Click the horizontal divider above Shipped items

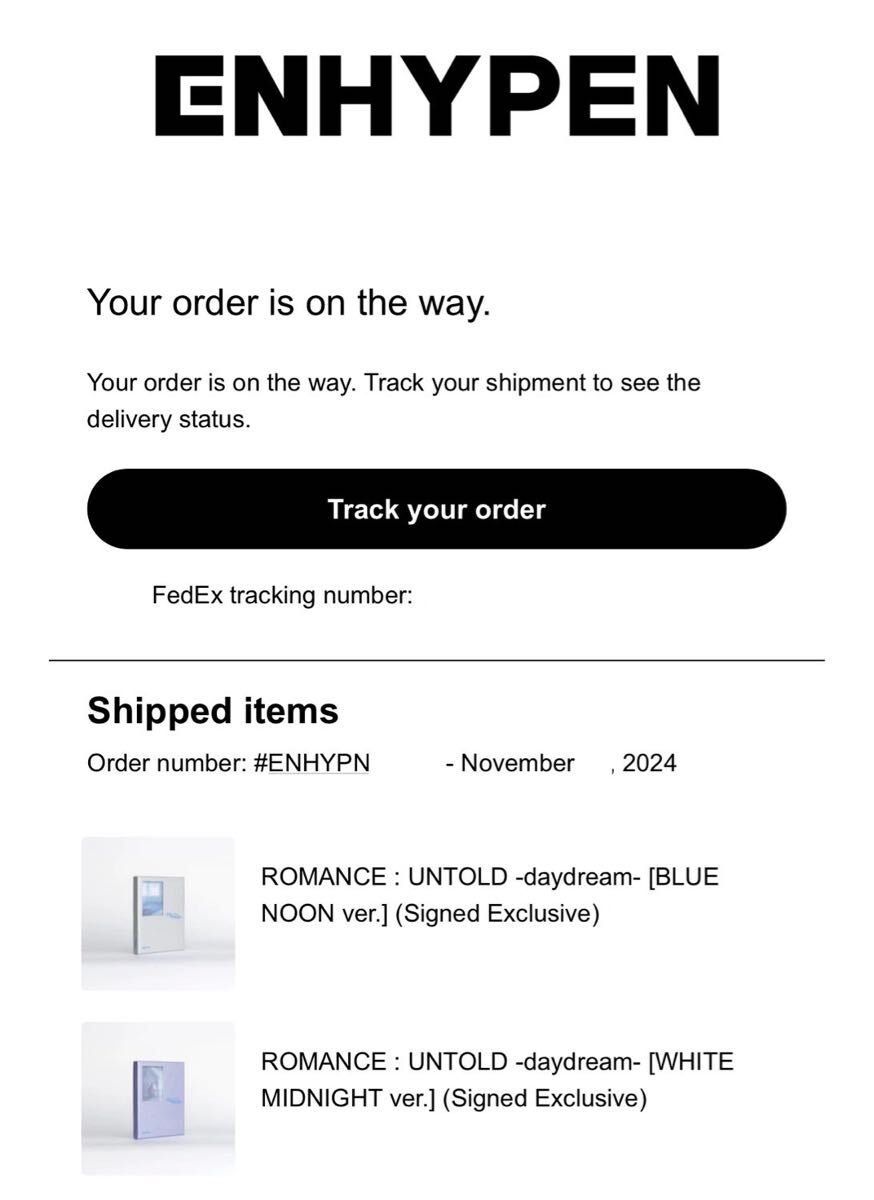coord(437,660)
